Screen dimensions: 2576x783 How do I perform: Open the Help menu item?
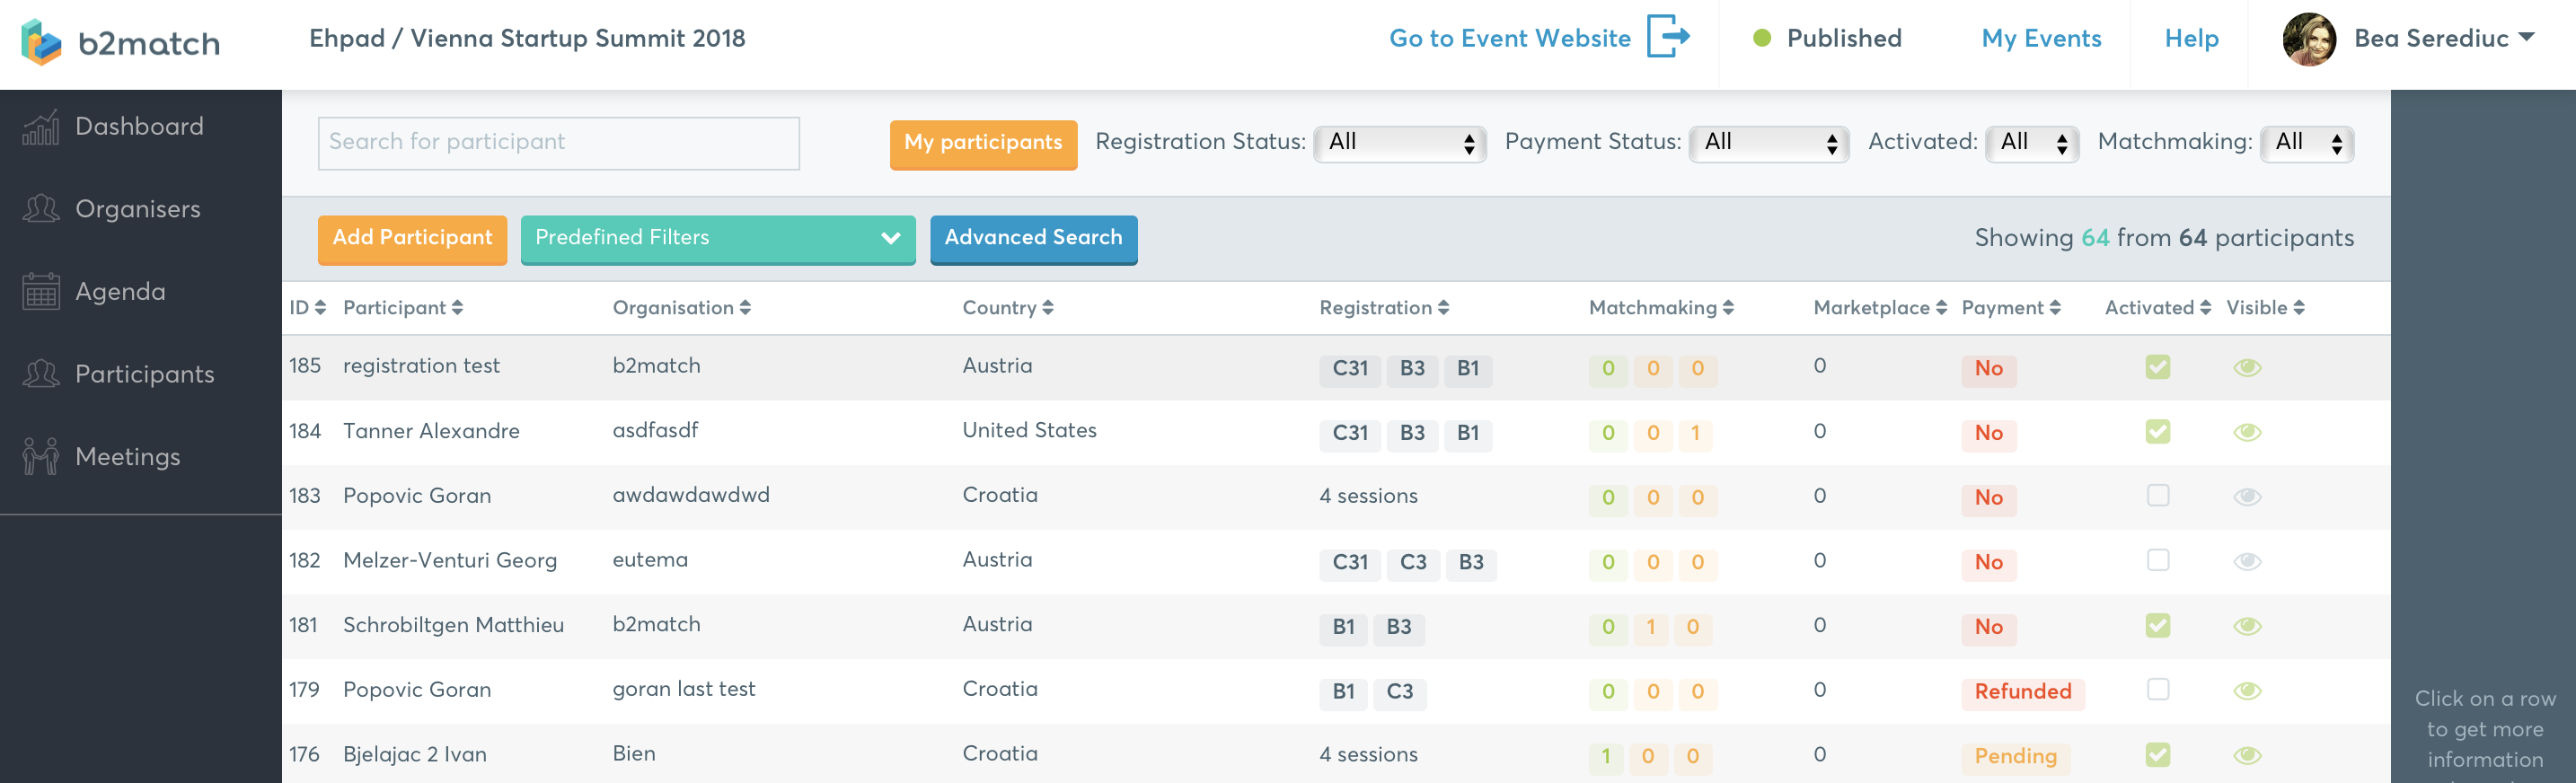2191,39
